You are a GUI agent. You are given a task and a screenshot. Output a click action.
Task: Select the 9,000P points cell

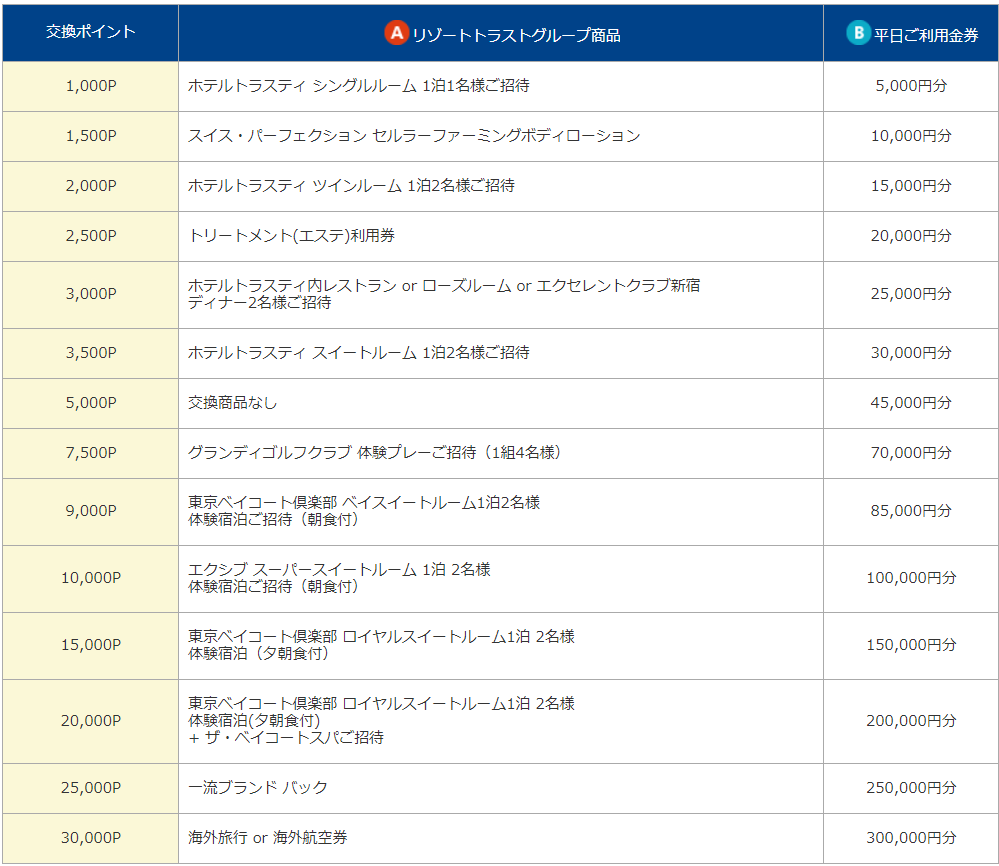[x=90, y=511]
